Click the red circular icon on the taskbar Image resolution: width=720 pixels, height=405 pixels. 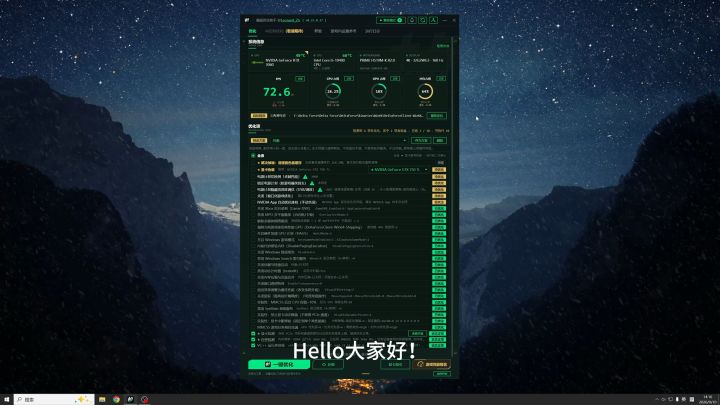pos(145,399)
